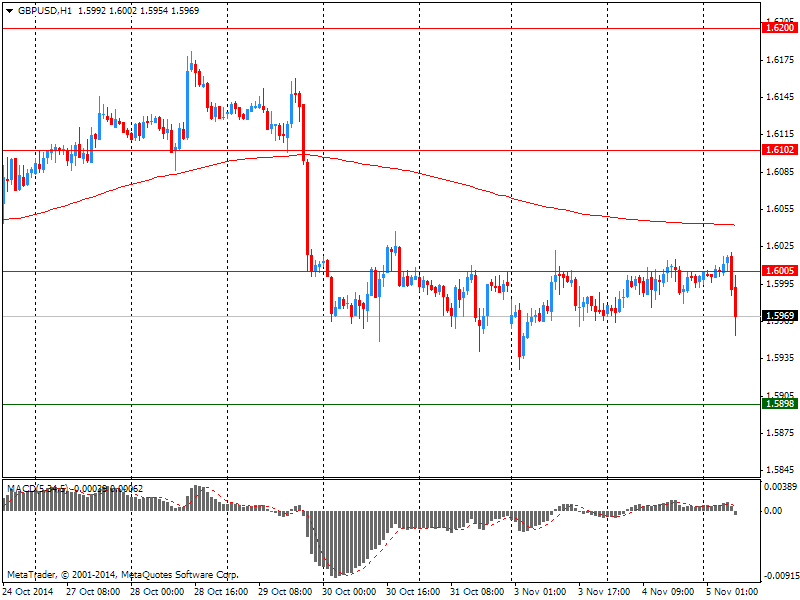
Task: Click the 28 Oct 00:00 time label
Action: [157, 591]
